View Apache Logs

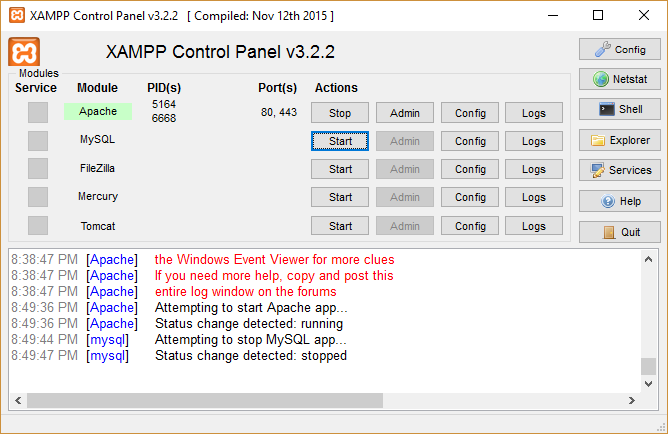click(x=534, y=113)
